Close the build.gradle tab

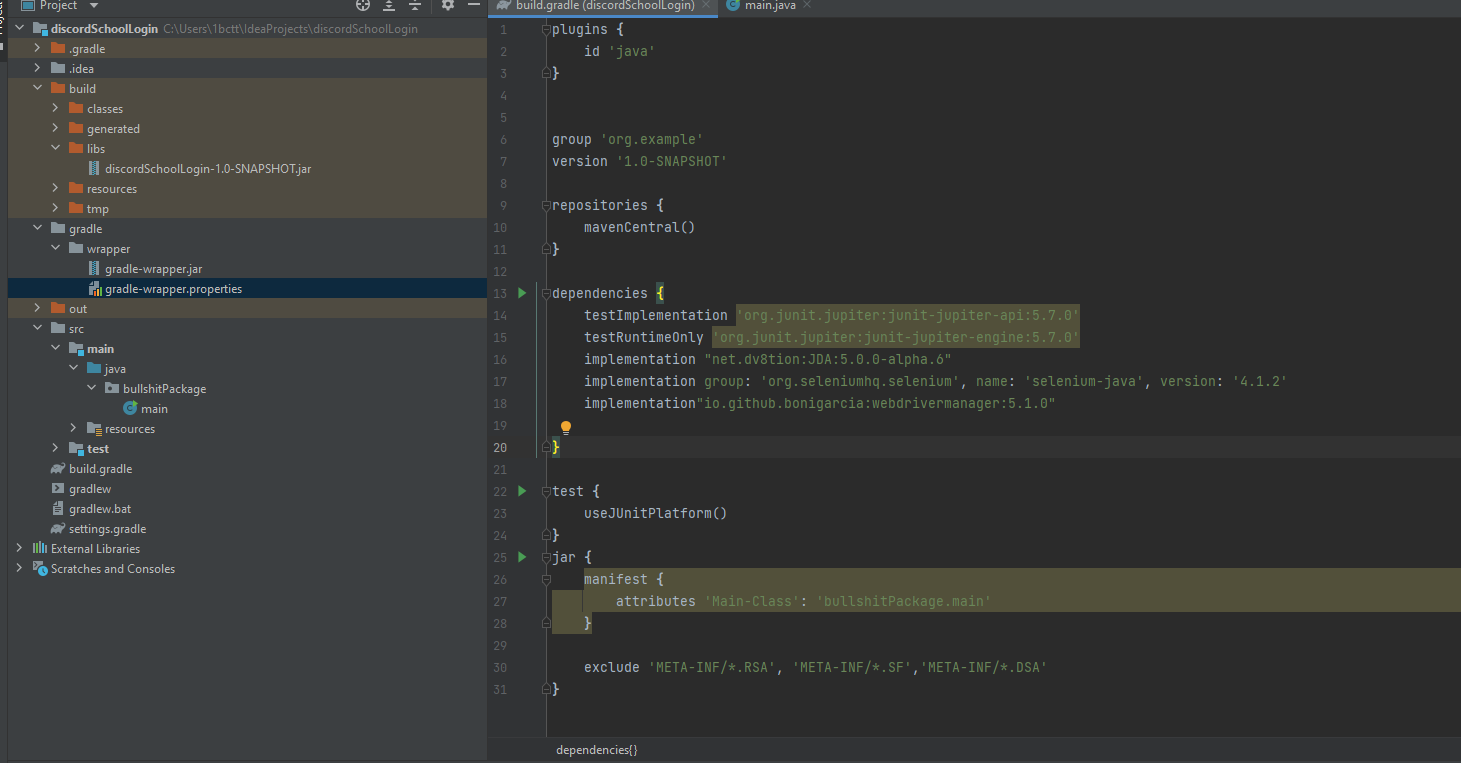tap(707, 5)
